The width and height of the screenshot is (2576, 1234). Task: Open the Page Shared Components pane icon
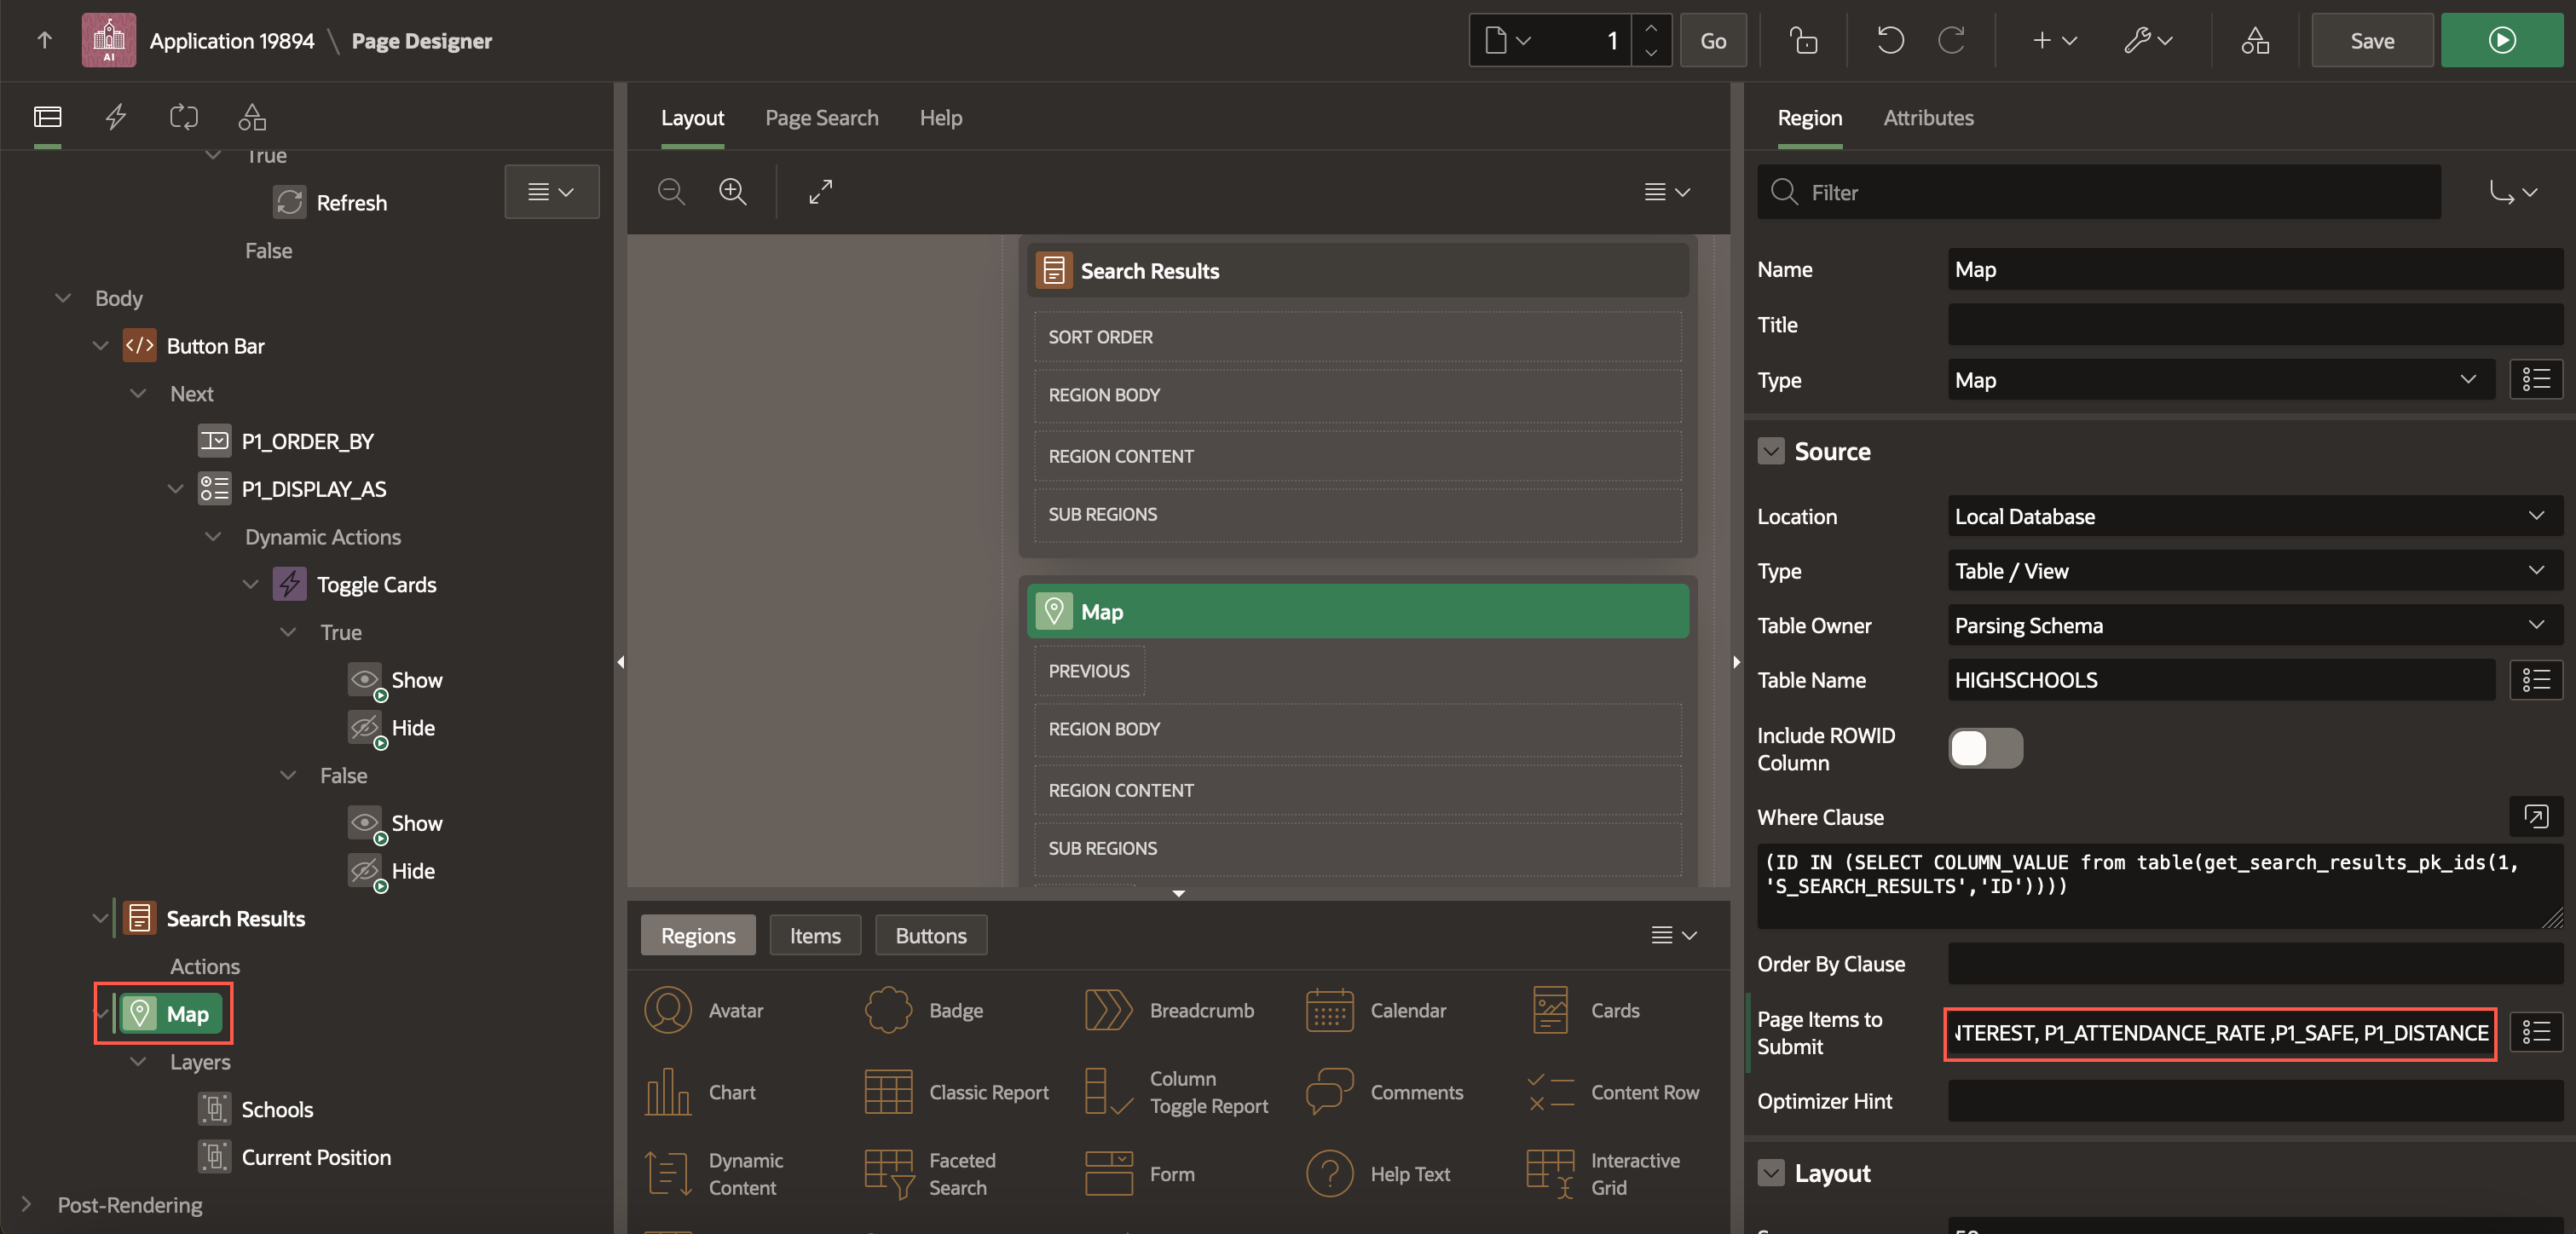[252, 117]
